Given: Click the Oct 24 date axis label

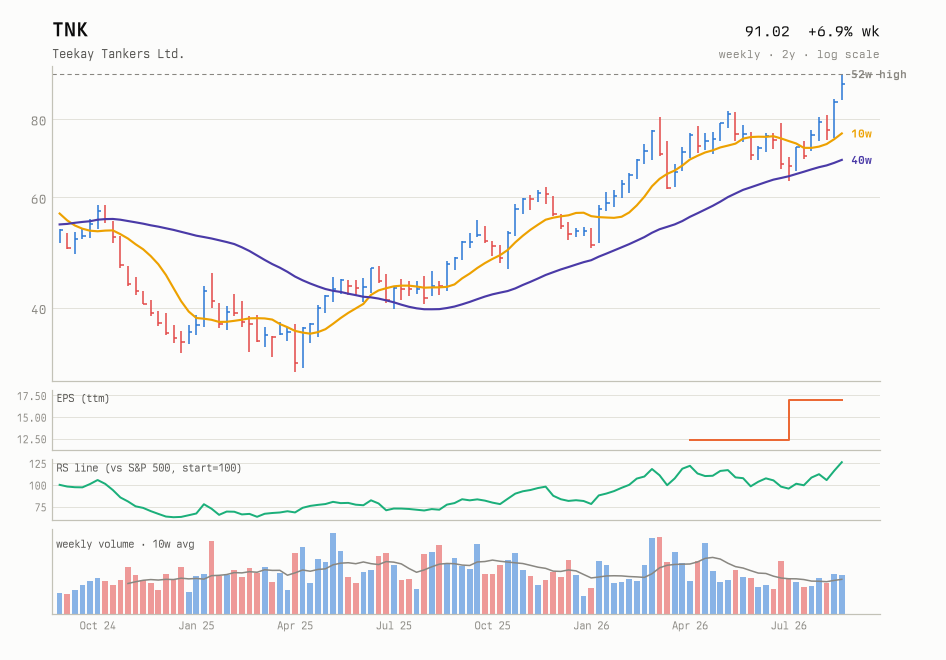Looking at the screenshot, I should point(97,626).
